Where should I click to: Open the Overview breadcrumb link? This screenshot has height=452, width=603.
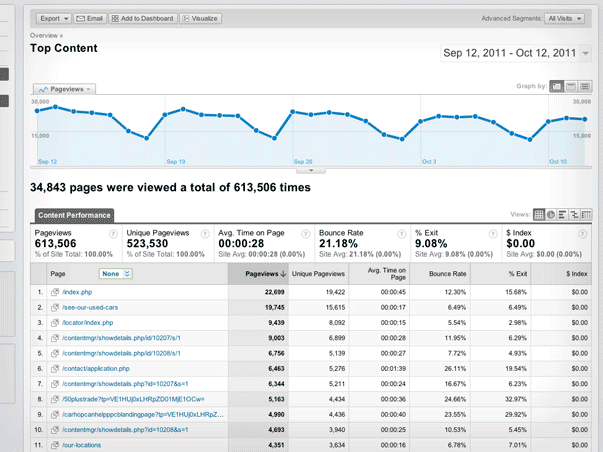click(44, 35)
